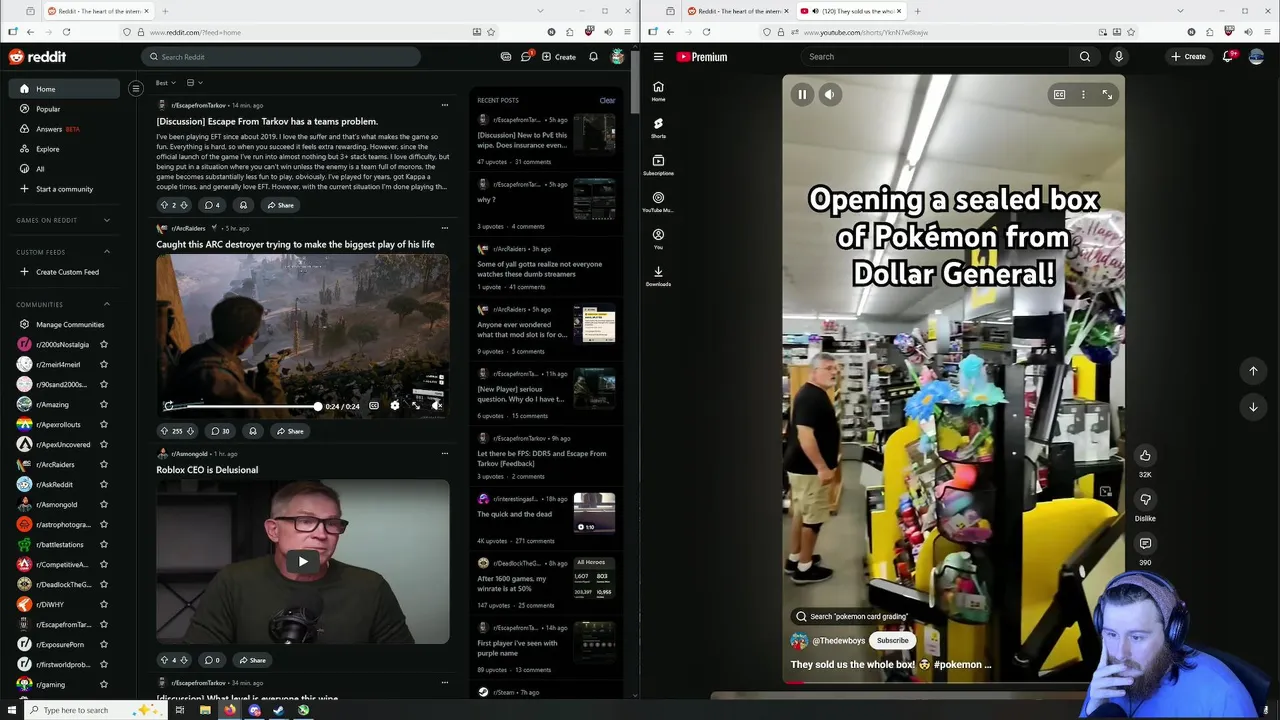Open the feed view layout dropdown
The height and width of the screenshot is (720, 1280).
[x=194, y=83]
